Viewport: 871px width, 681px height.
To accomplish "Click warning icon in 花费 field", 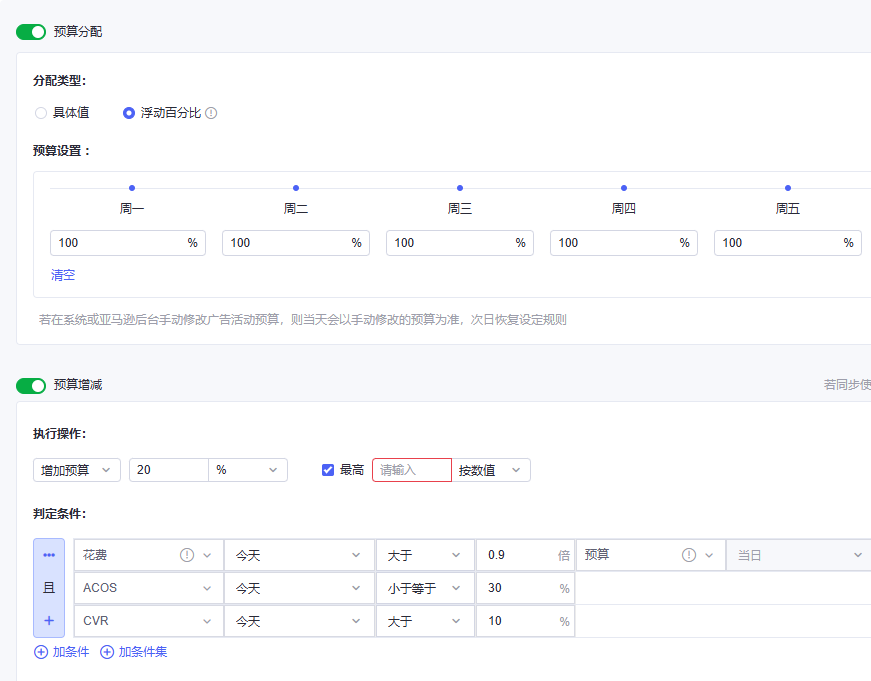I will point(186,555).
